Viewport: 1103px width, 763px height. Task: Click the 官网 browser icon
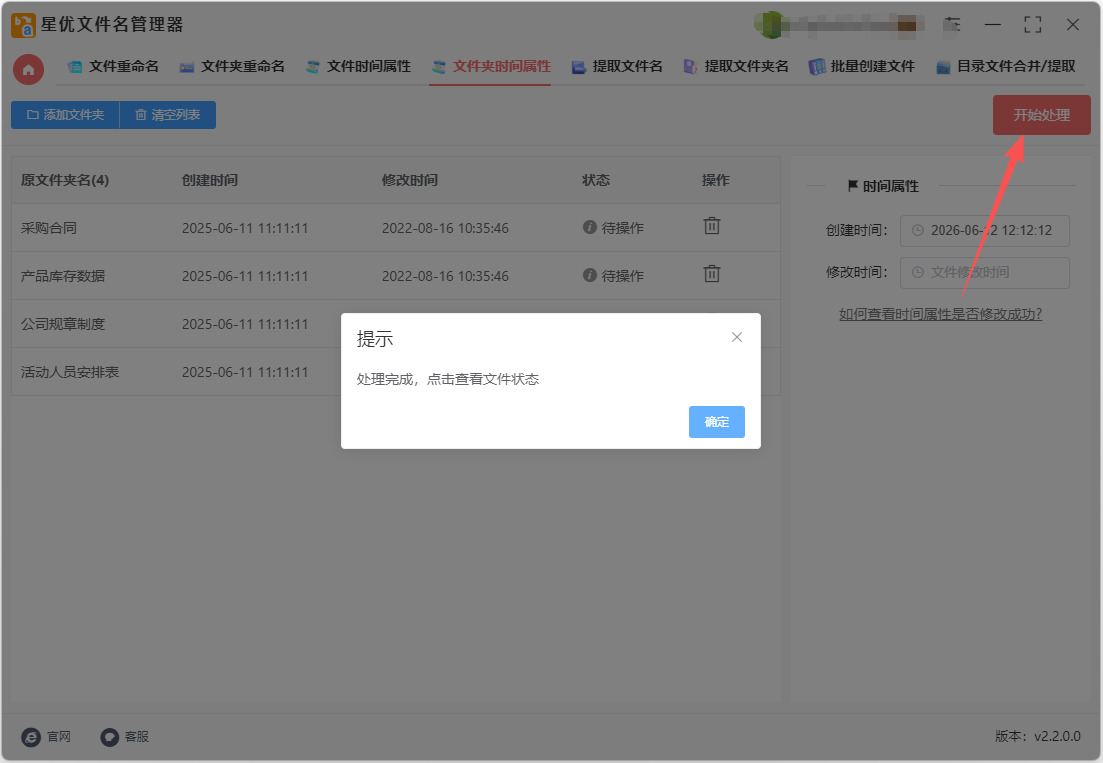coord(31,736)
